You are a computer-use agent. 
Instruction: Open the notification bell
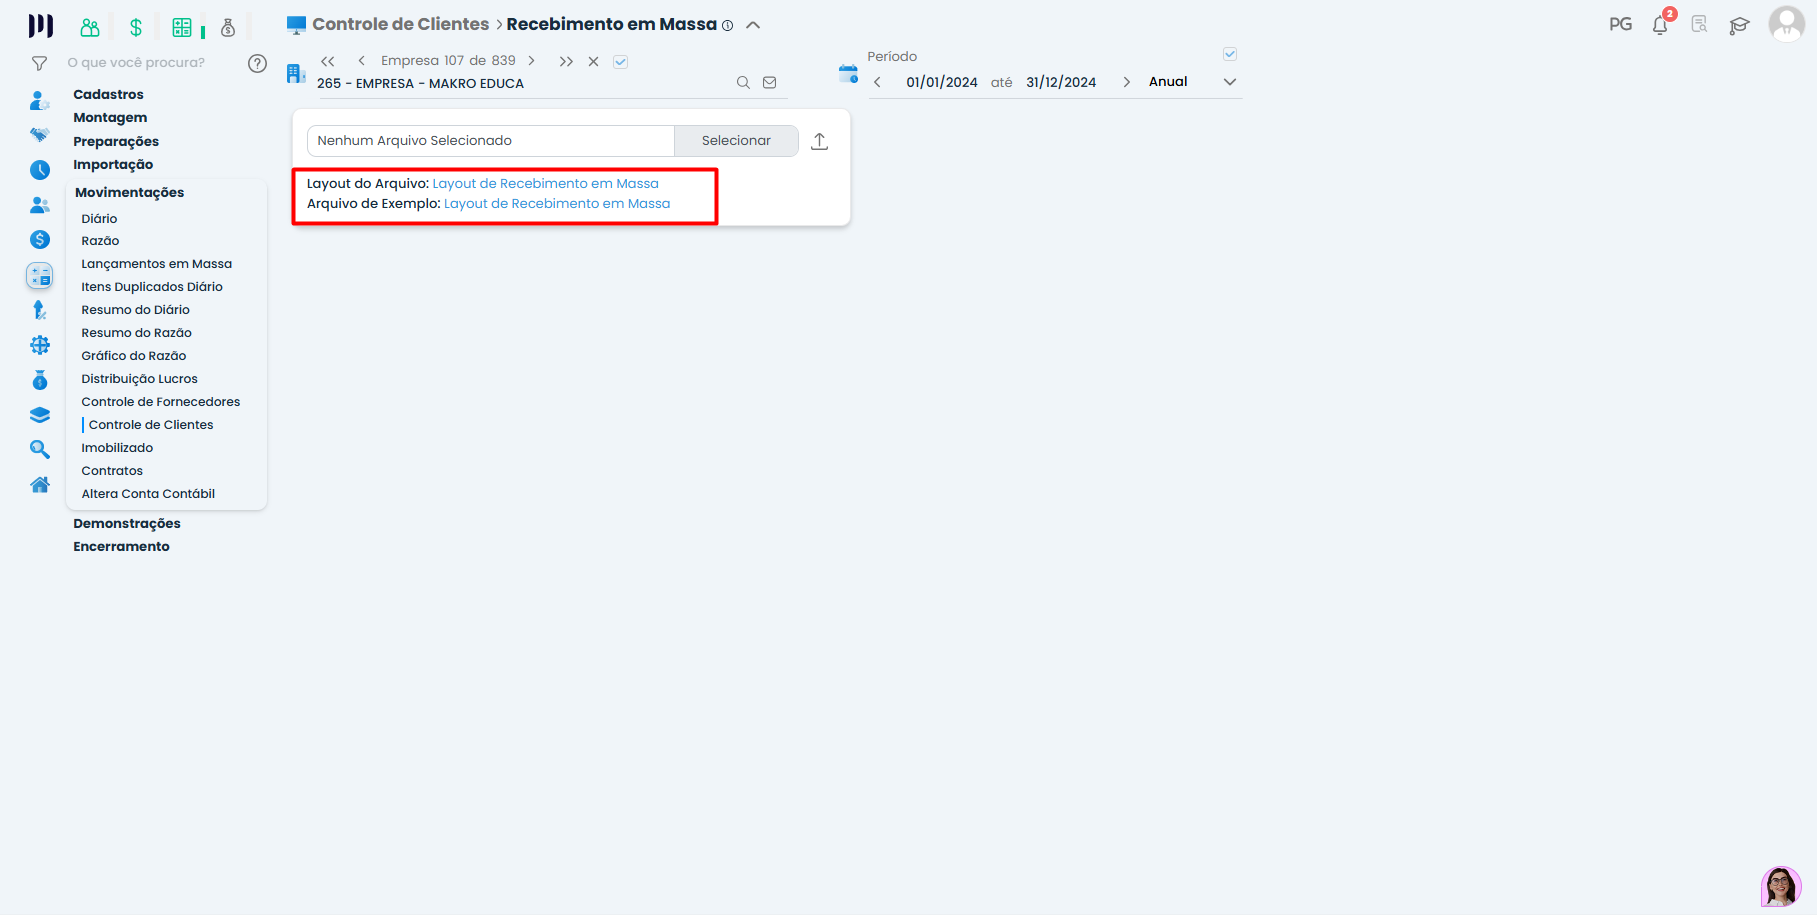[1661, 24]
